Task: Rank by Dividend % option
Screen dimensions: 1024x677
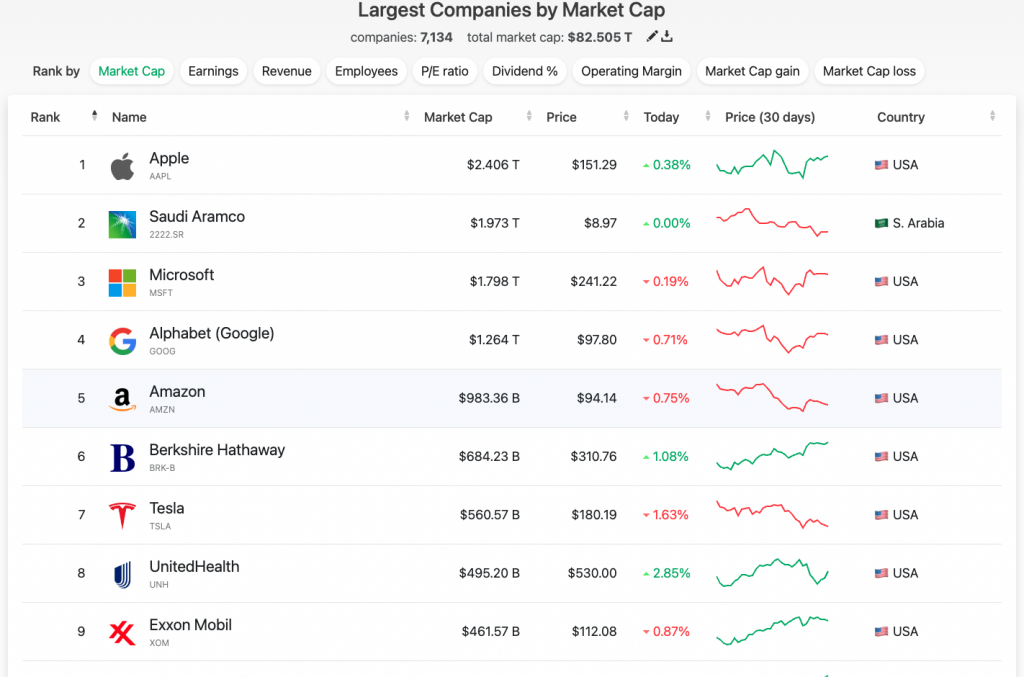Action: (525, 71)
